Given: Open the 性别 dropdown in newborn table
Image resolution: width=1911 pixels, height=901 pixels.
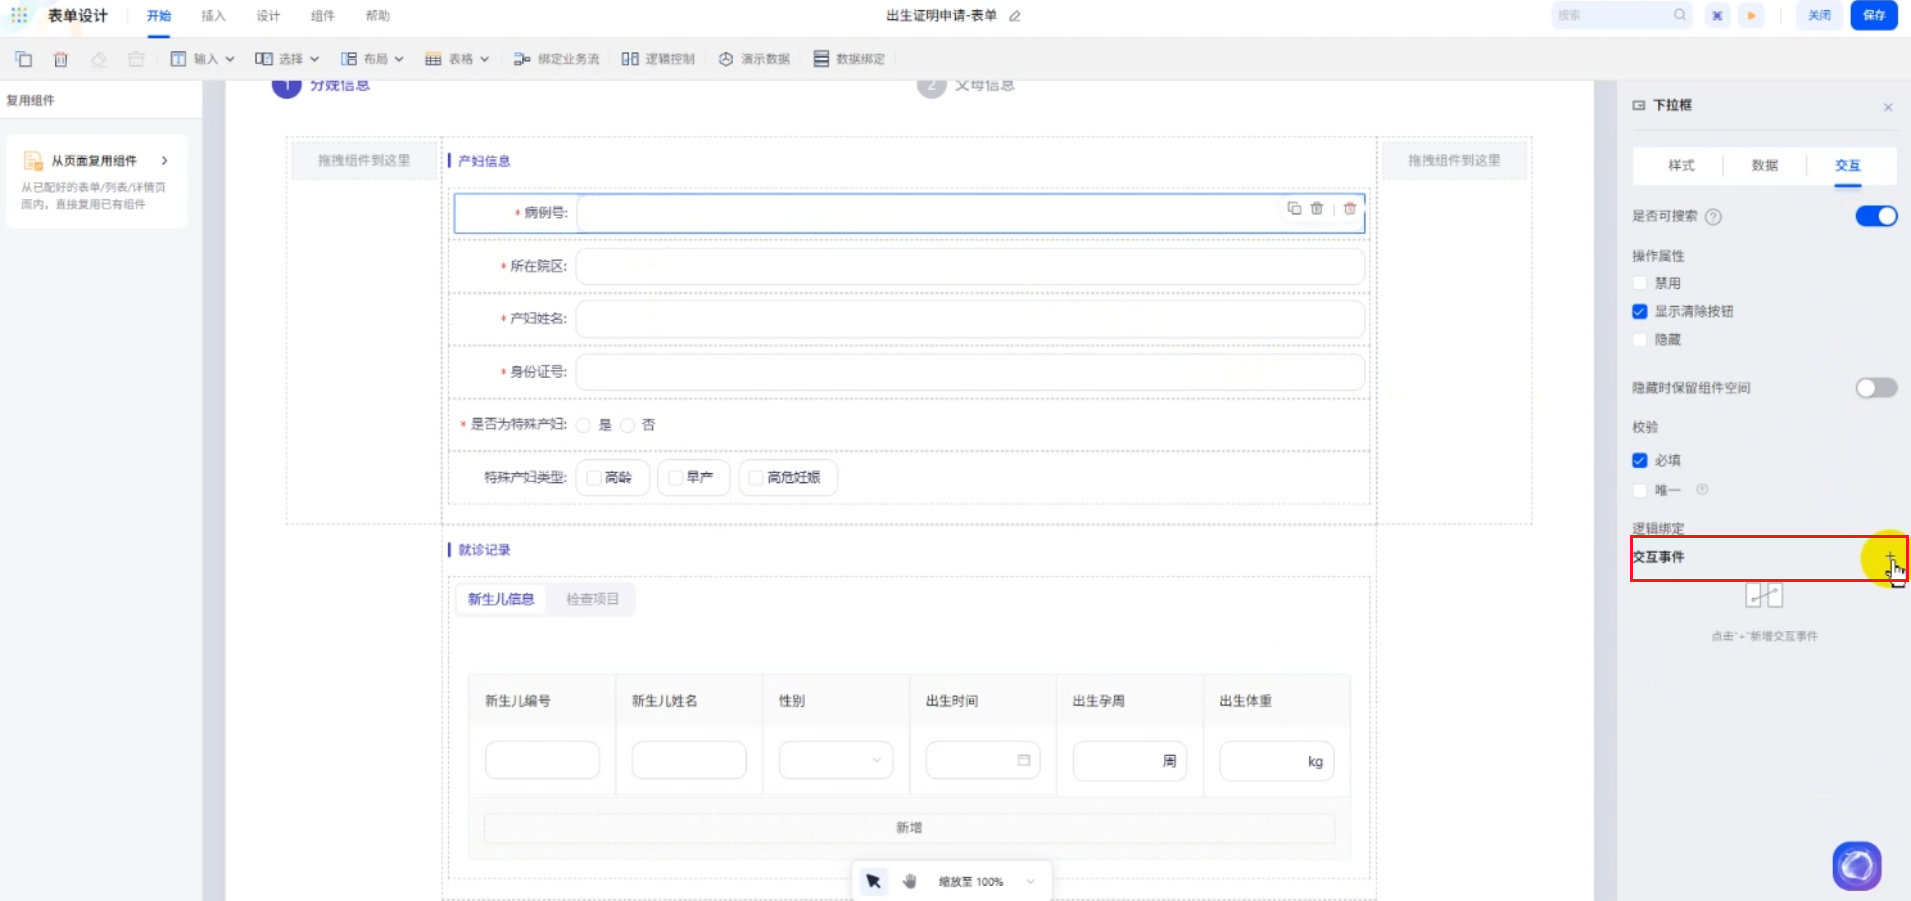Looking at the screenshot, I should [x=835, y=760].
